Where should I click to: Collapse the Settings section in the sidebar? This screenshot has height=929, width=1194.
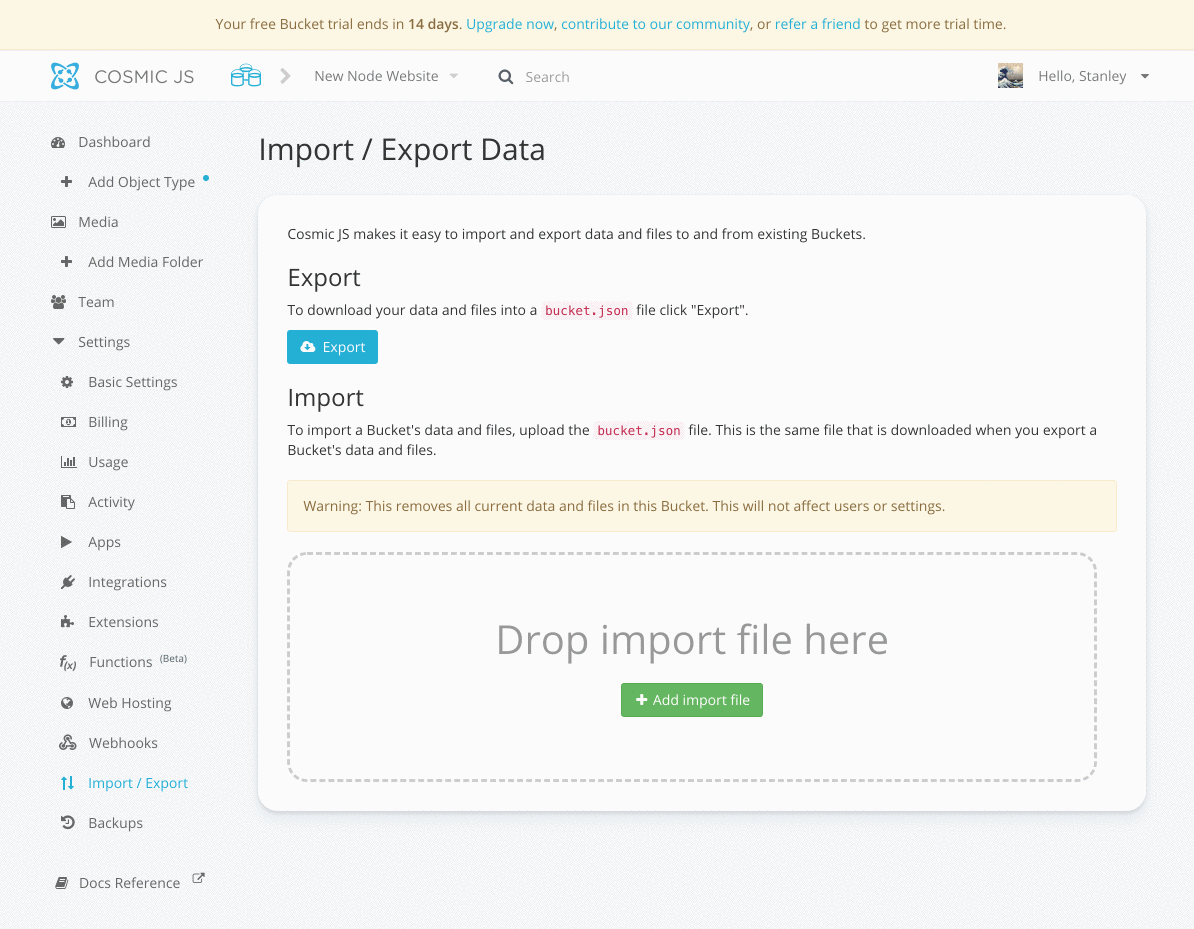click(x=93, y=342)
